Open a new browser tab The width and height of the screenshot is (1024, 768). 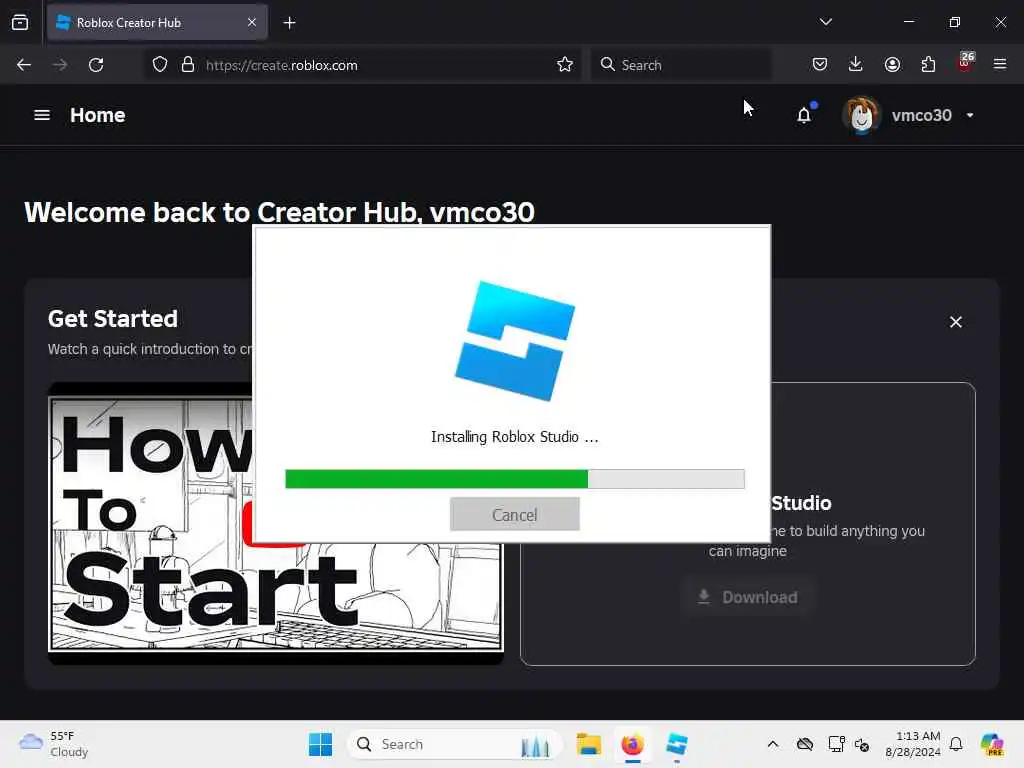coord(289,23)
